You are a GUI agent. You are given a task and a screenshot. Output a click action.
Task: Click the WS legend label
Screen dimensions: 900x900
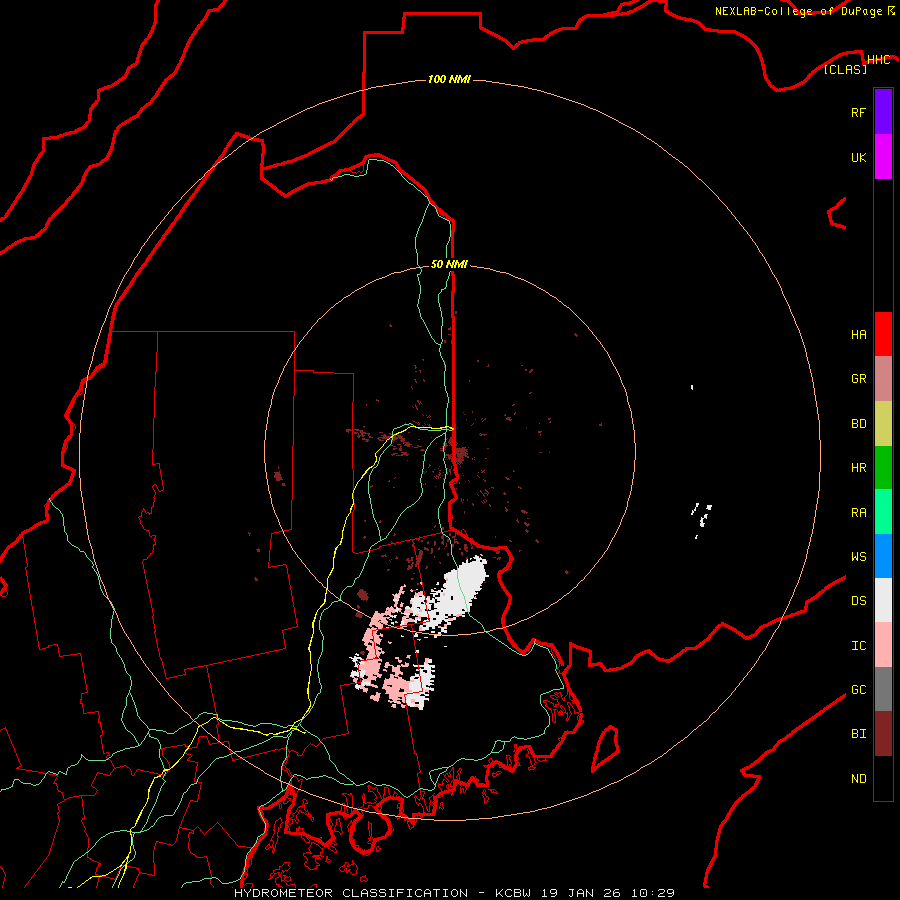tap(858, 557)
